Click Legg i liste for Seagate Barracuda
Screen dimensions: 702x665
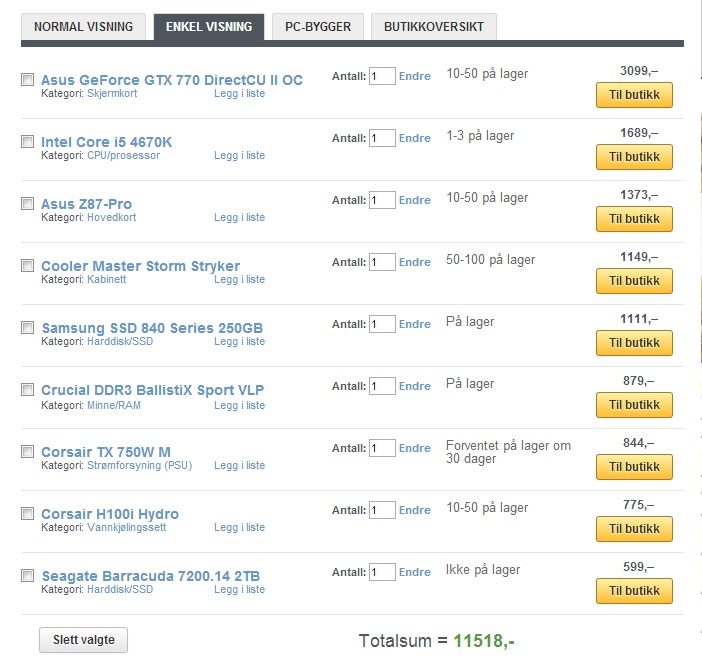[x=240, y=589]
